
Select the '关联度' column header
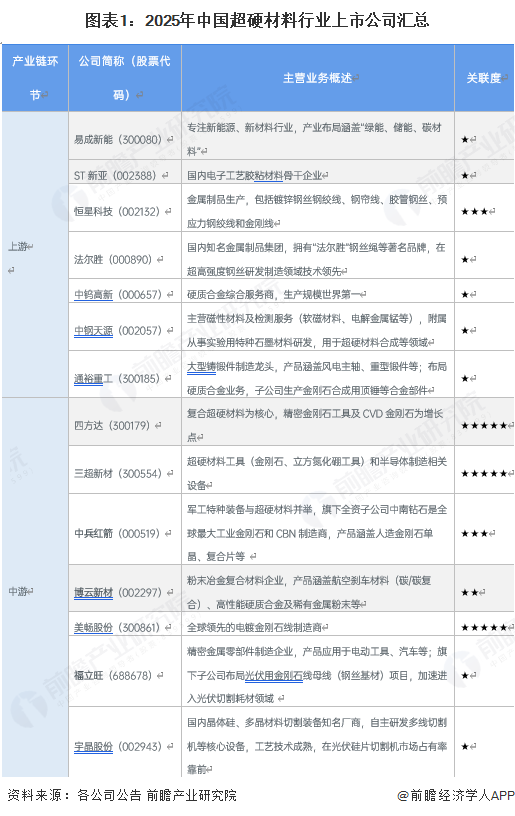(484, 78)
